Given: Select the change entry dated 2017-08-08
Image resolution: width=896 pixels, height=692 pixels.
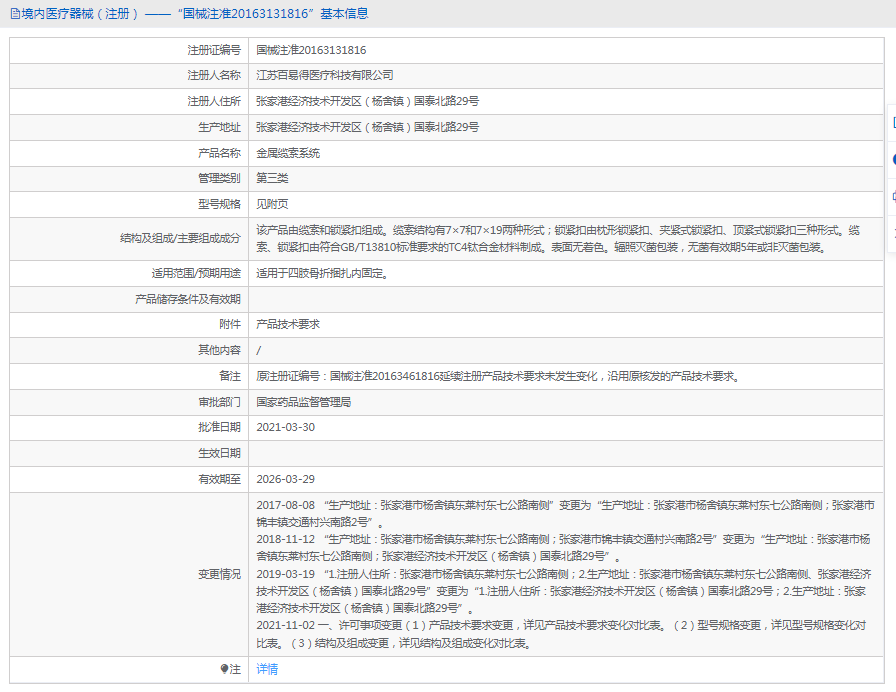Looking at the screenshot, I should click(565, 514).
